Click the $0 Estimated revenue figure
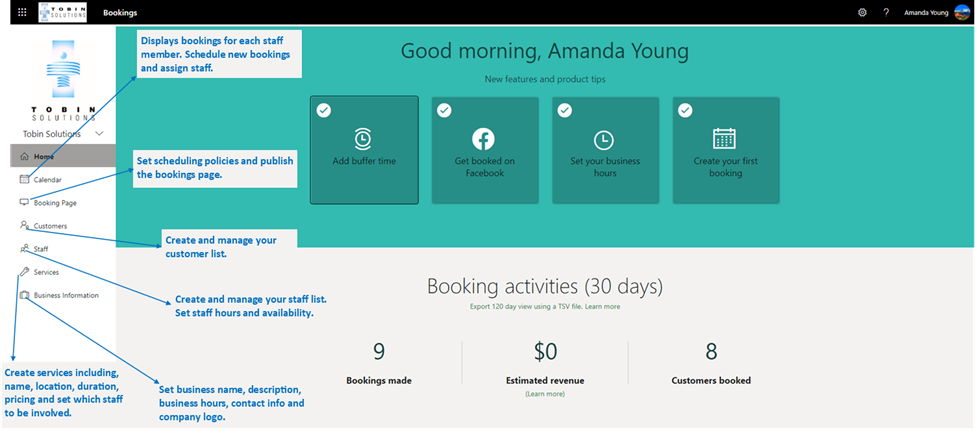Image resolution: width=975 pixels, height=430 pixels. 545,352
